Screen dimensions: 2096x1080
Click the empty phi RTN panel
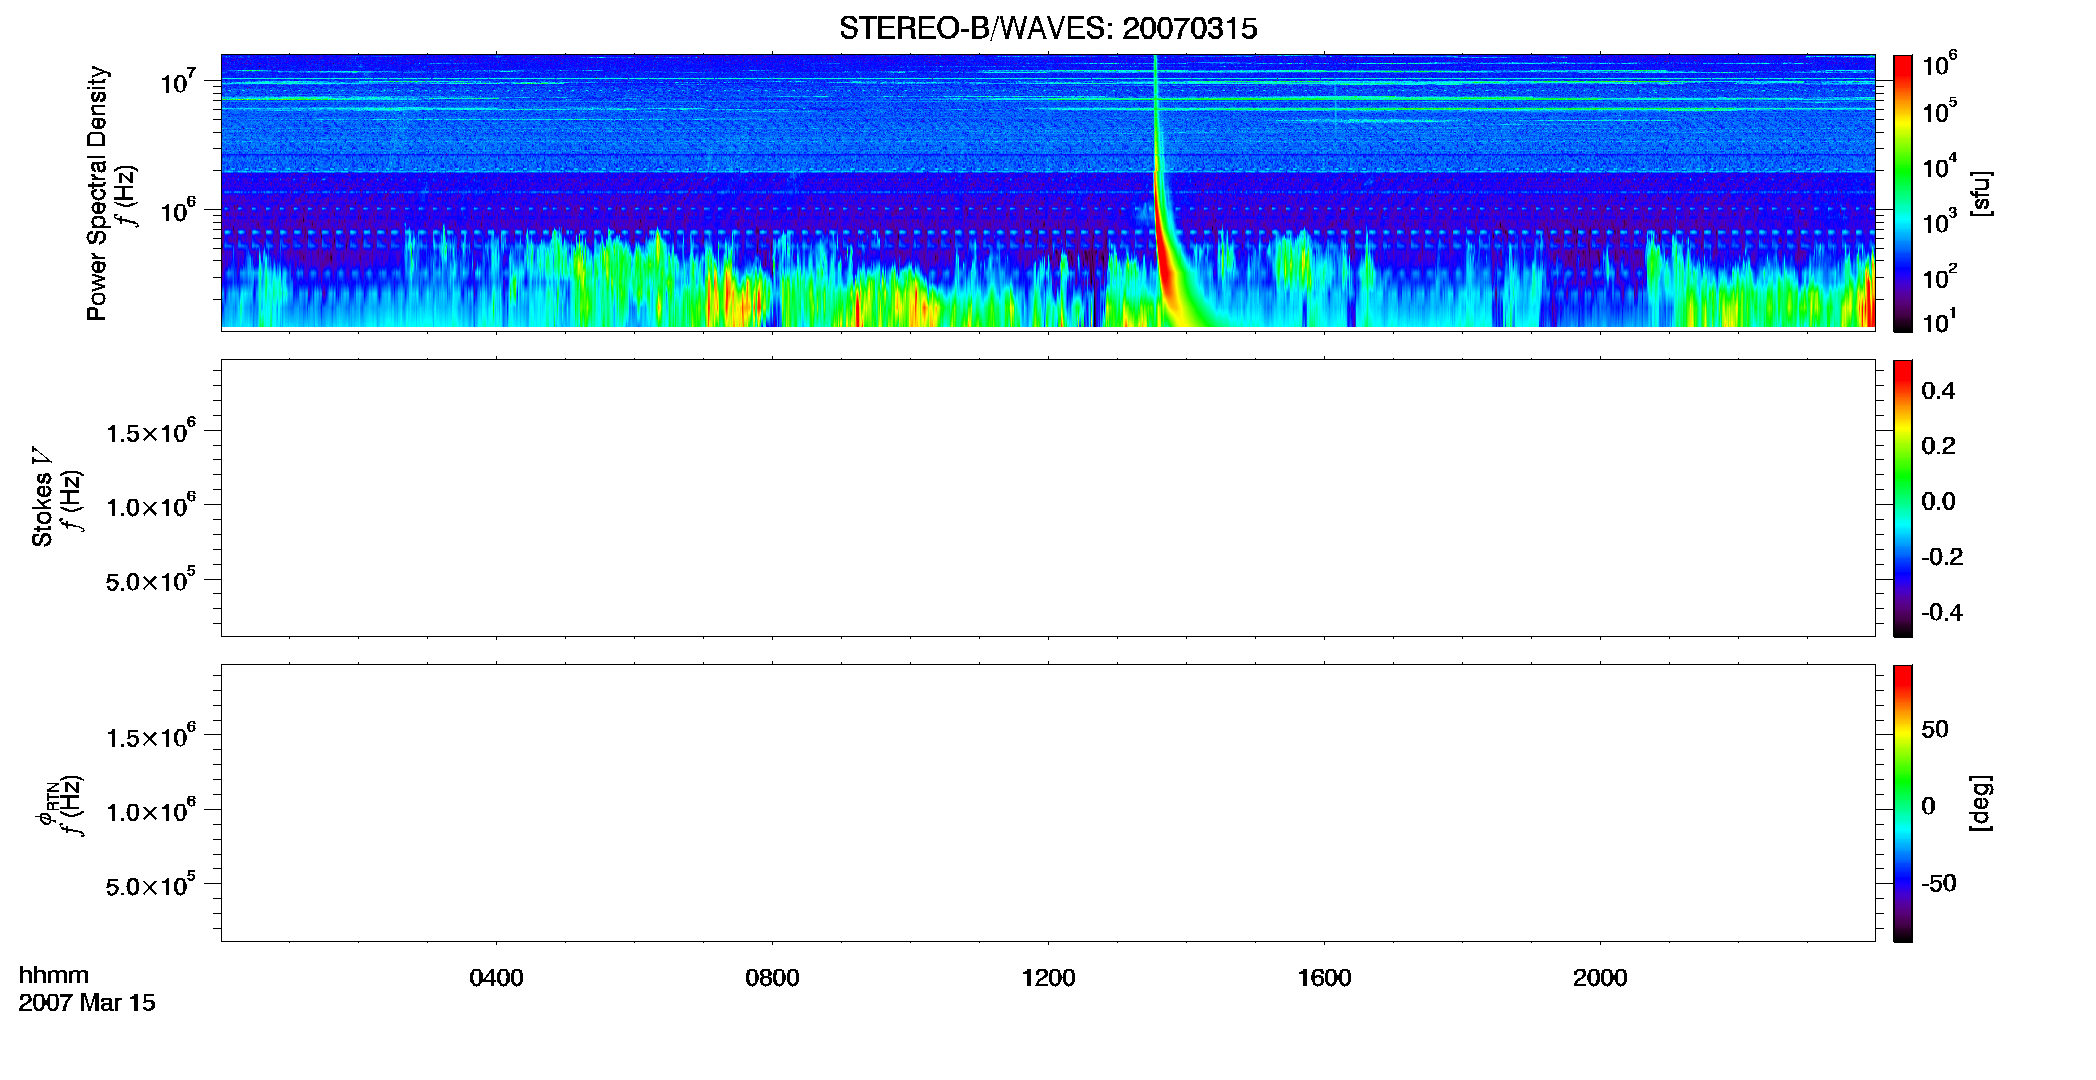[x=1048, y=803]
